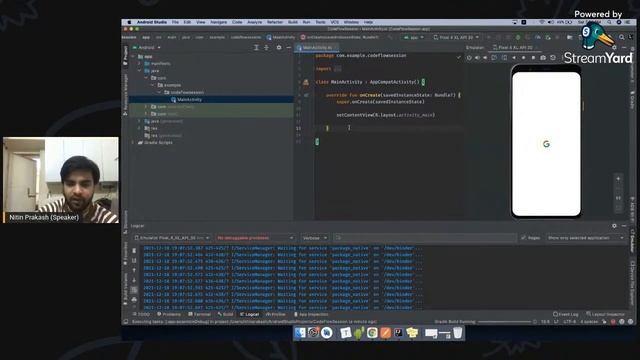Click Logcat search filter field
Image resolution: width=640 pixels, height=360 pixels.
(x=425, y=238)
